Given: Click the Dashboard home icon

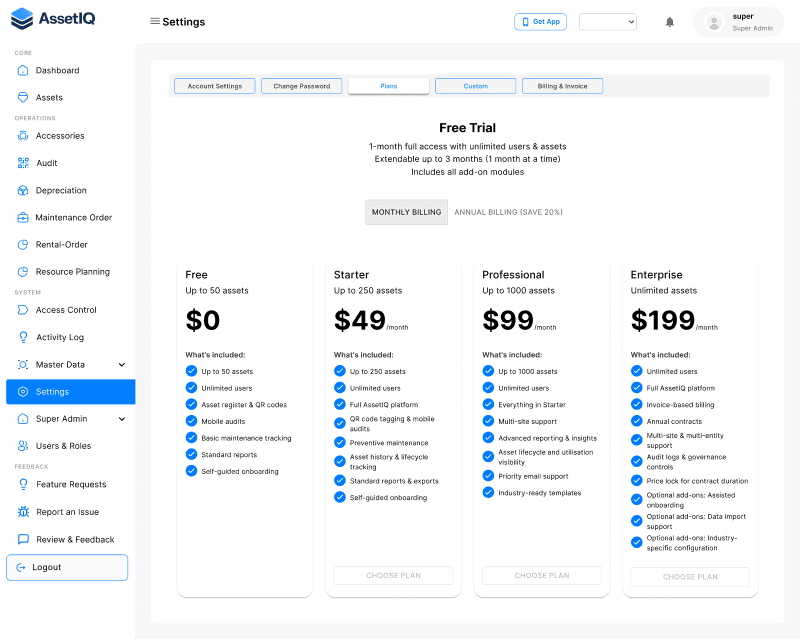Looking at the screenshot, I should (x=23, y=70).
